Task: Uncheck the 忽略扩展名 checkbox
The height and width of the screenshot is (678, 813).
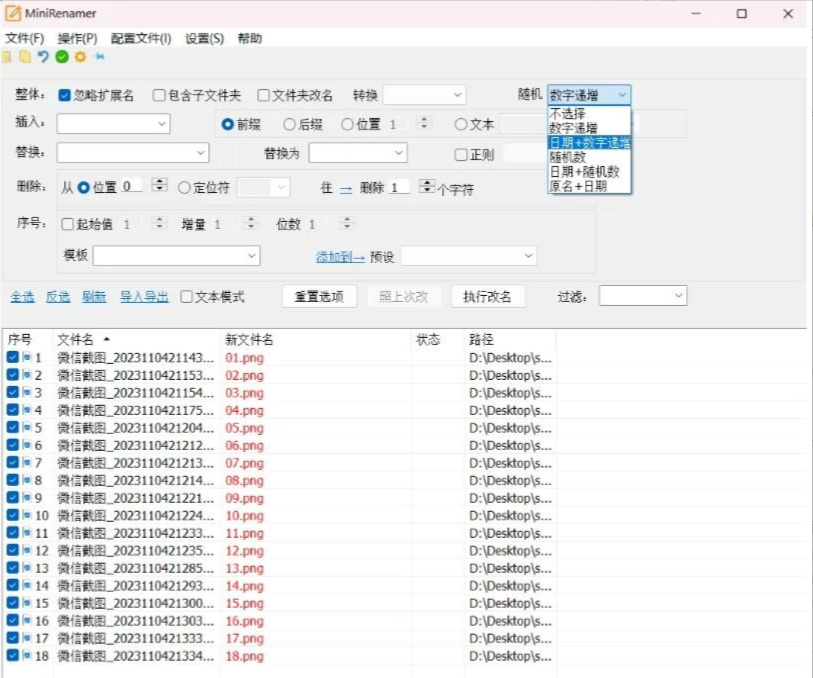Action: coord(65,96)
